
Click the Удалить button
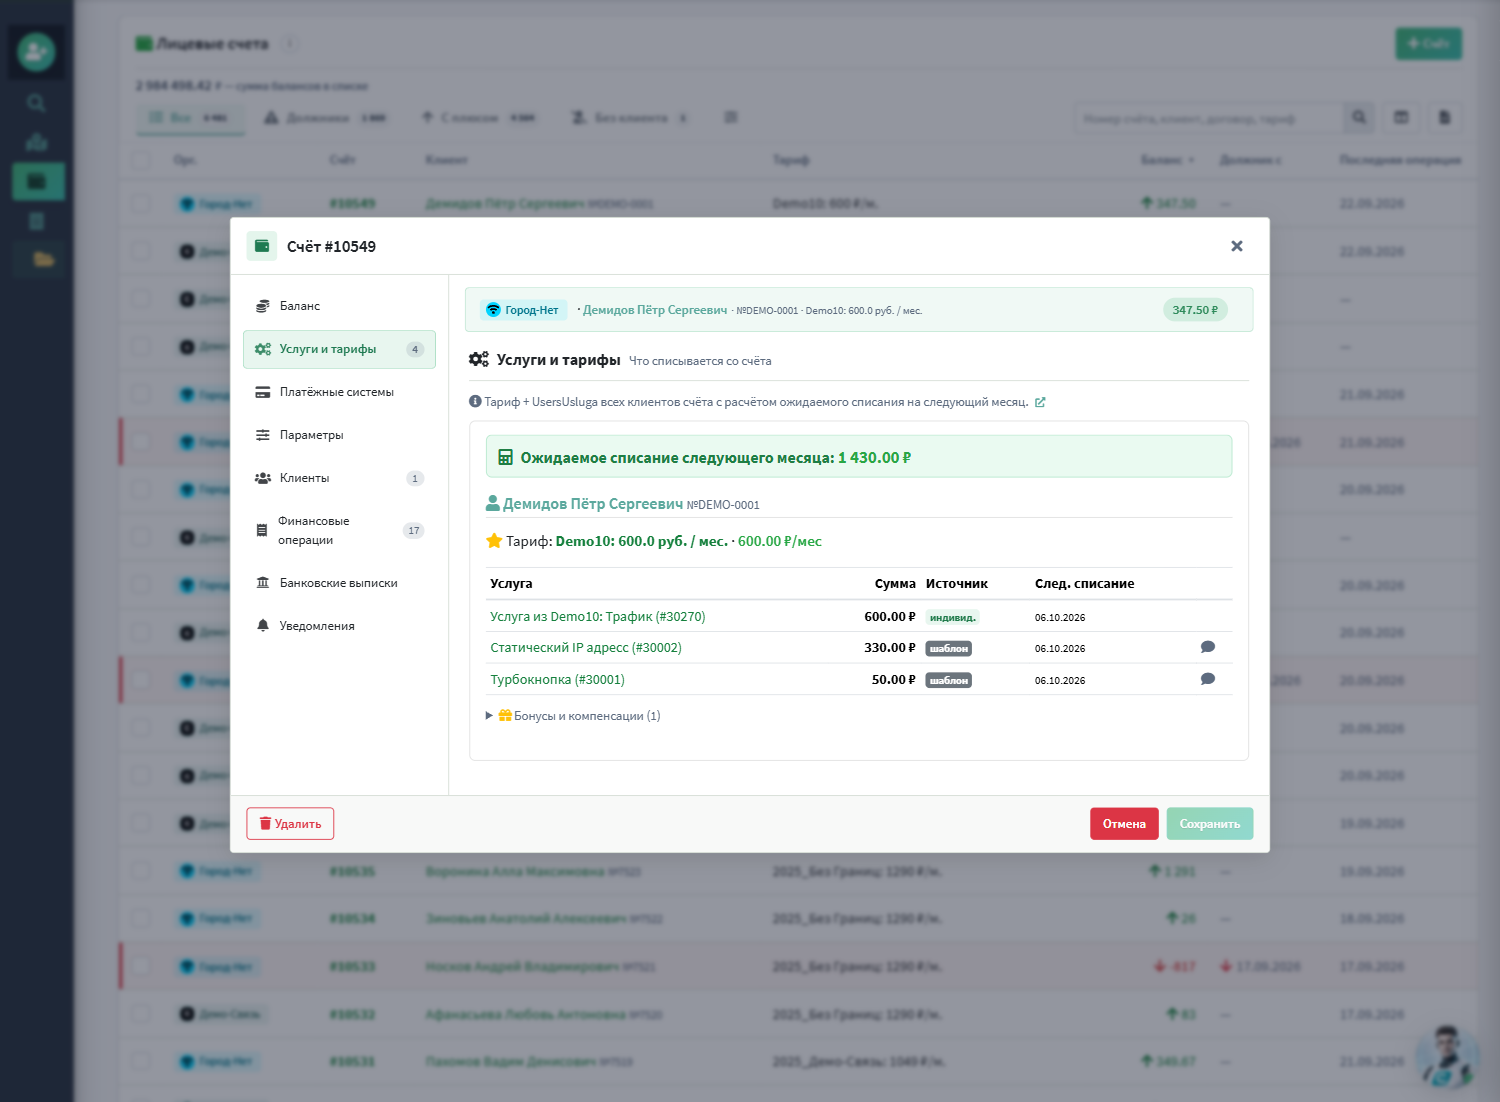click(290, 824)
